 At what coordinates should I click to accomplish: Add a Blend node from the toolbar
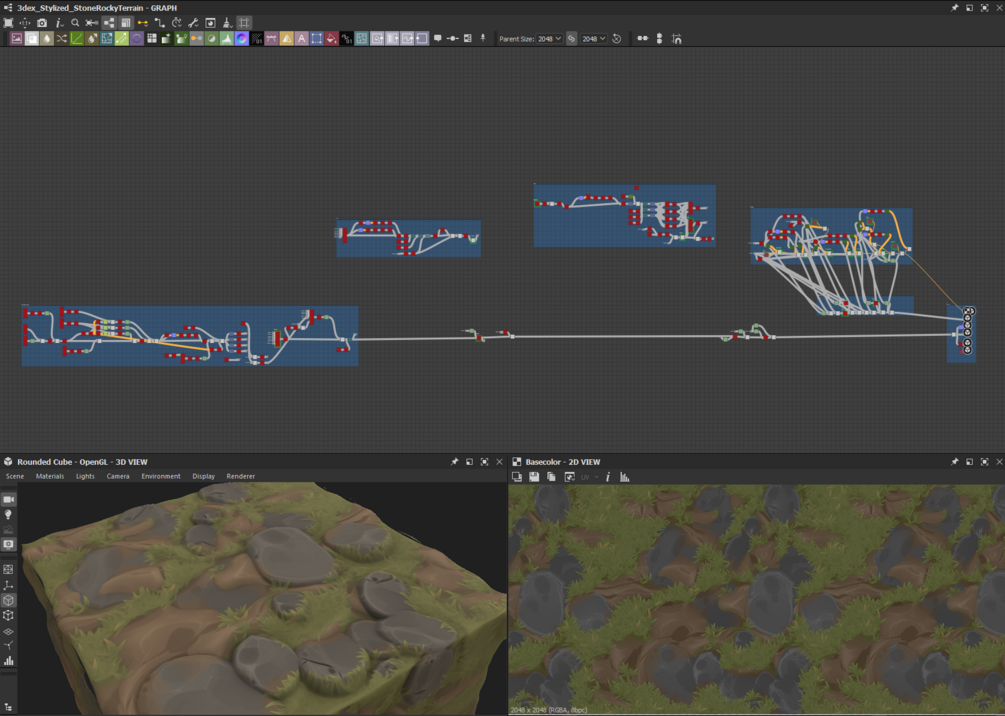31,38
